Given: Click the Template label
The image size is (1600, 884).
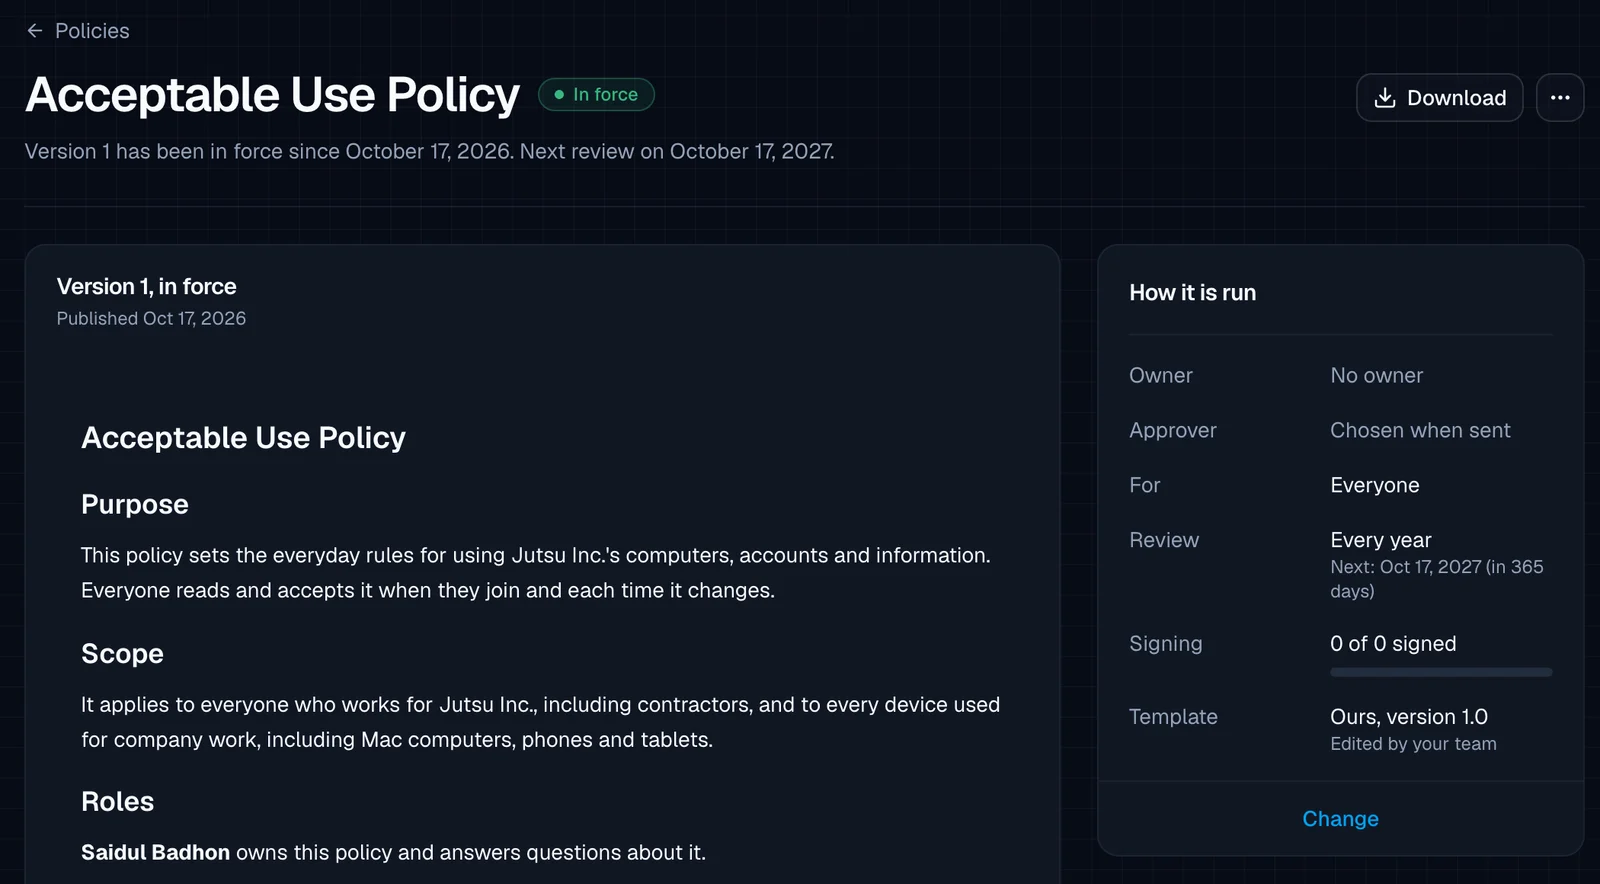Looking at the screenshot, I should [x=1173, y=717].
